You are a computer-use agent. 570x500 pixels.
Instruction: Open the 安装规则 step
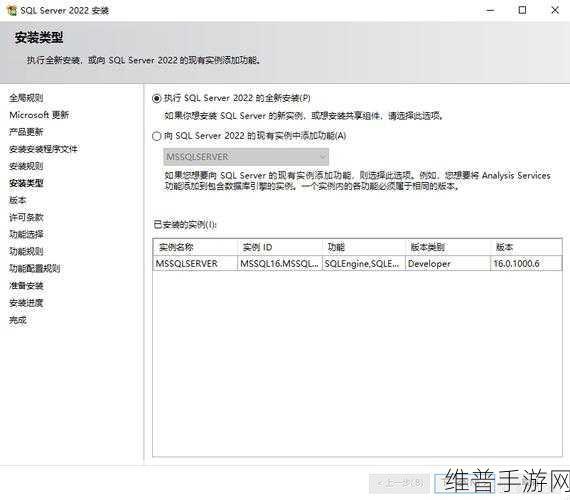26,166
